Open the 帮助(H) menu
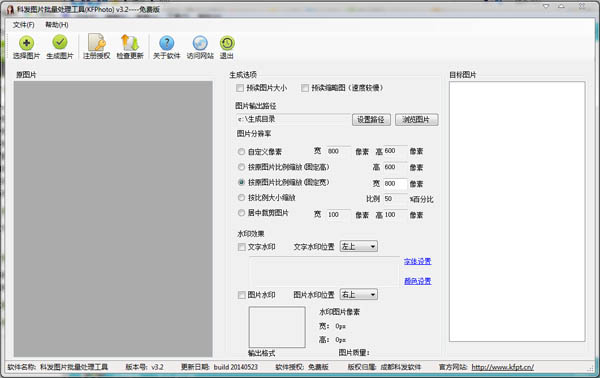The height and width of the screenshot is (378, 600). pos(57,25)
